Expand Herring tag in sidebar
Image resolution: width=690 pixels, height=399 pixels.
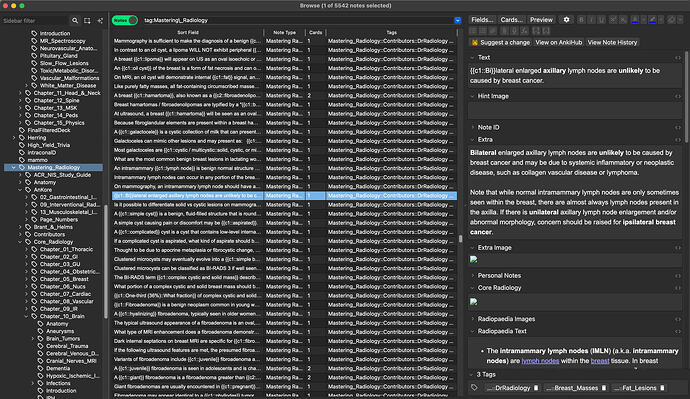14,138
